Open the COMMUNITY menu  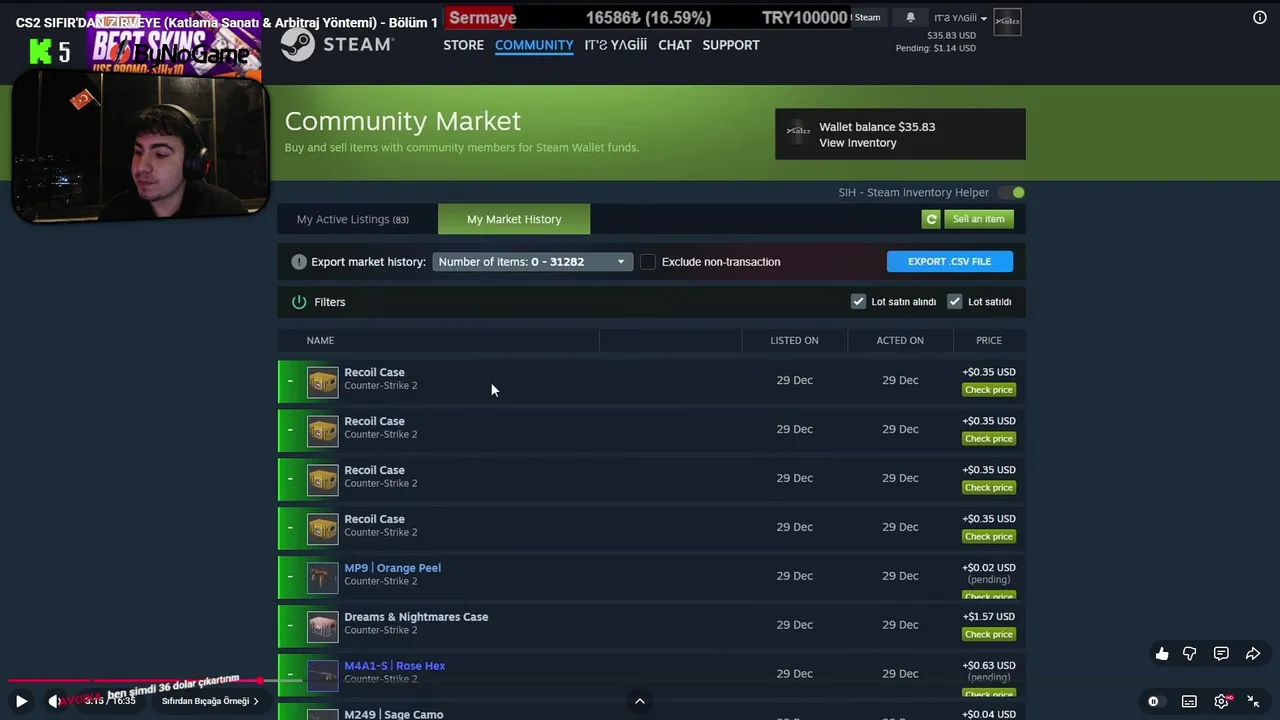pyautogui.click(x=534, y=45)
